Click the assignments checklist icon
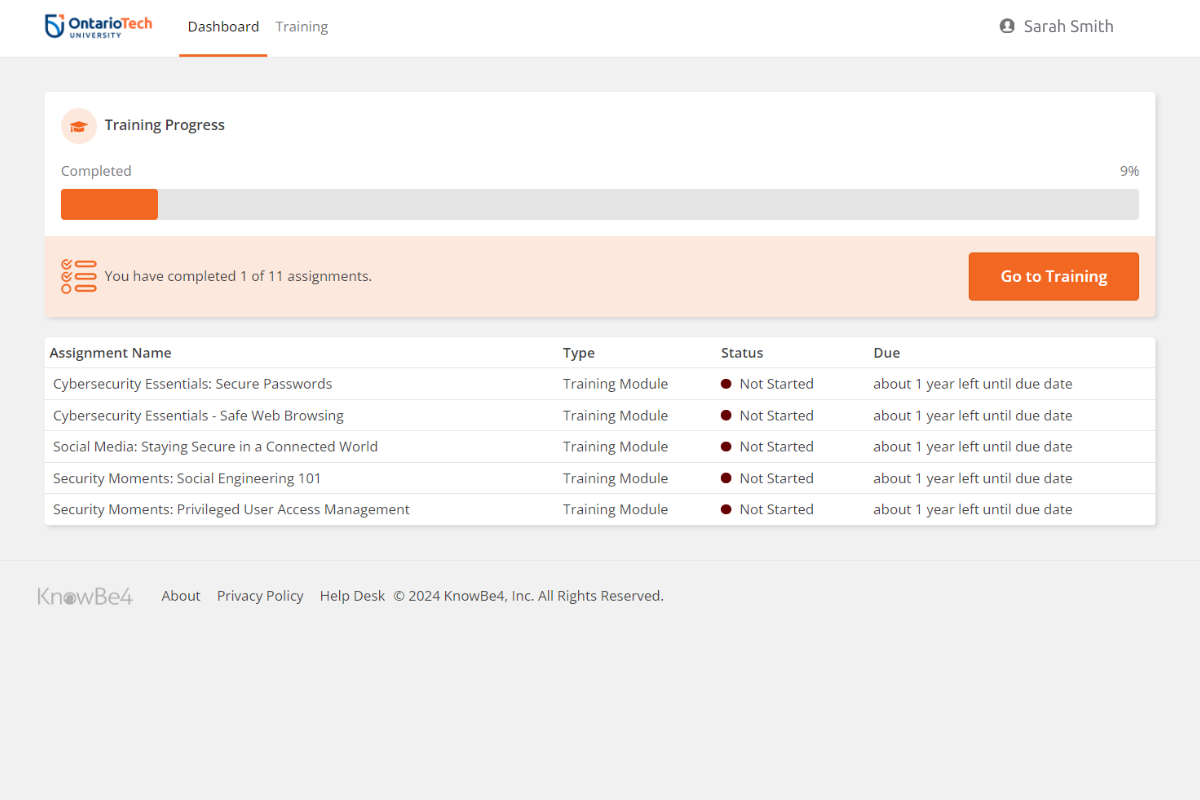 coord(78,276)
